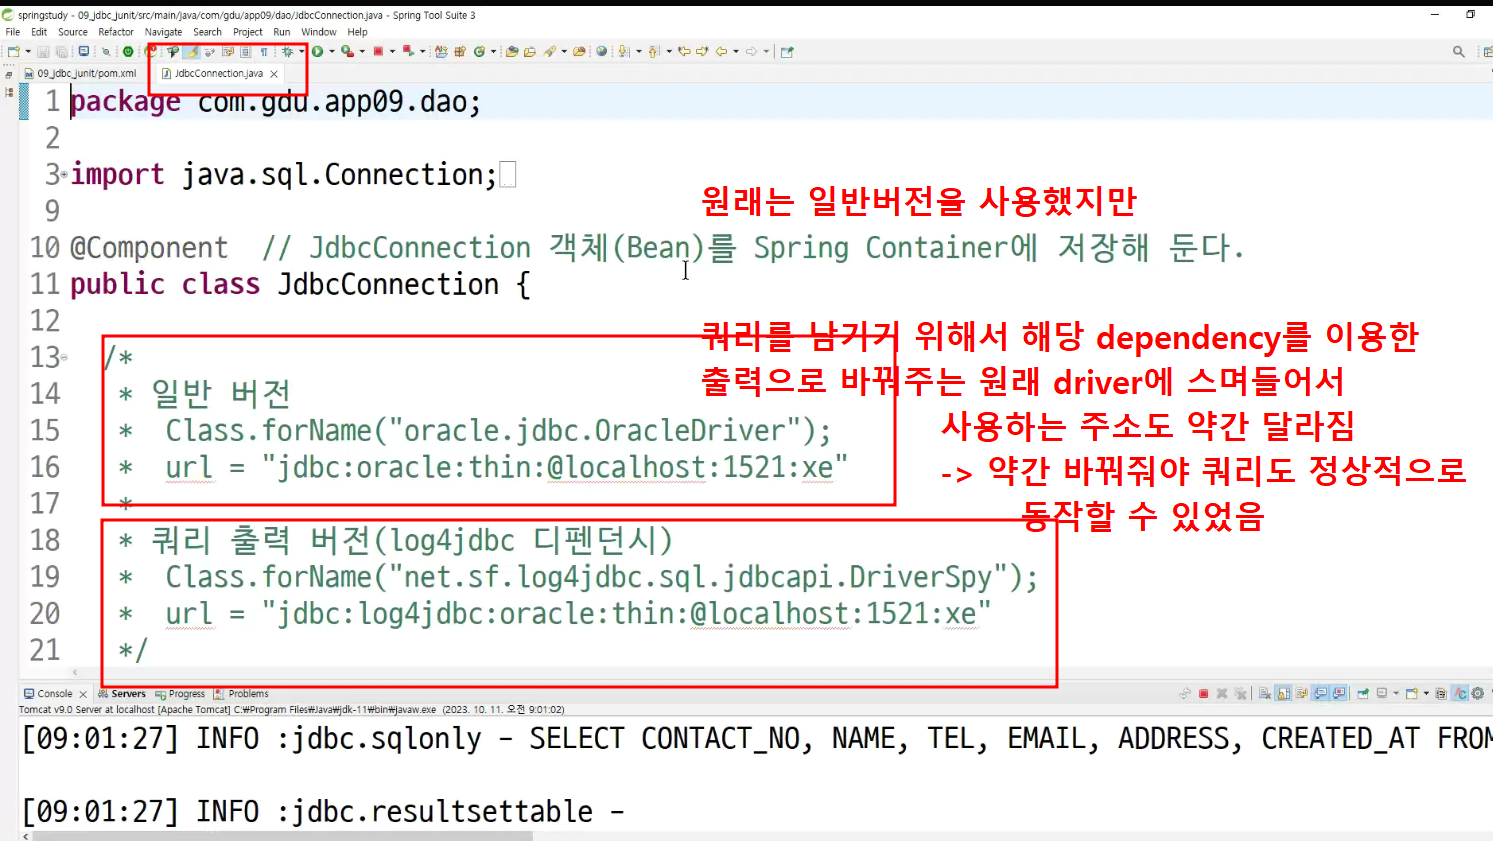Open the Project menu
Image resolution: width=1493 pixels, height=841 pixels.
[x=248, y=32]
